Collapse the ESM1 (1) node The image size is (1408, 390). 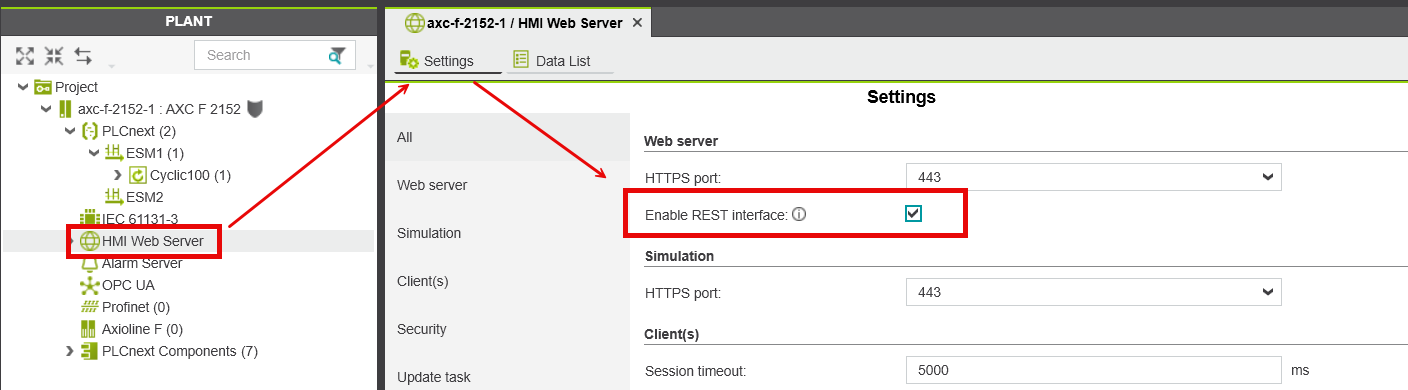coord(94,153)
